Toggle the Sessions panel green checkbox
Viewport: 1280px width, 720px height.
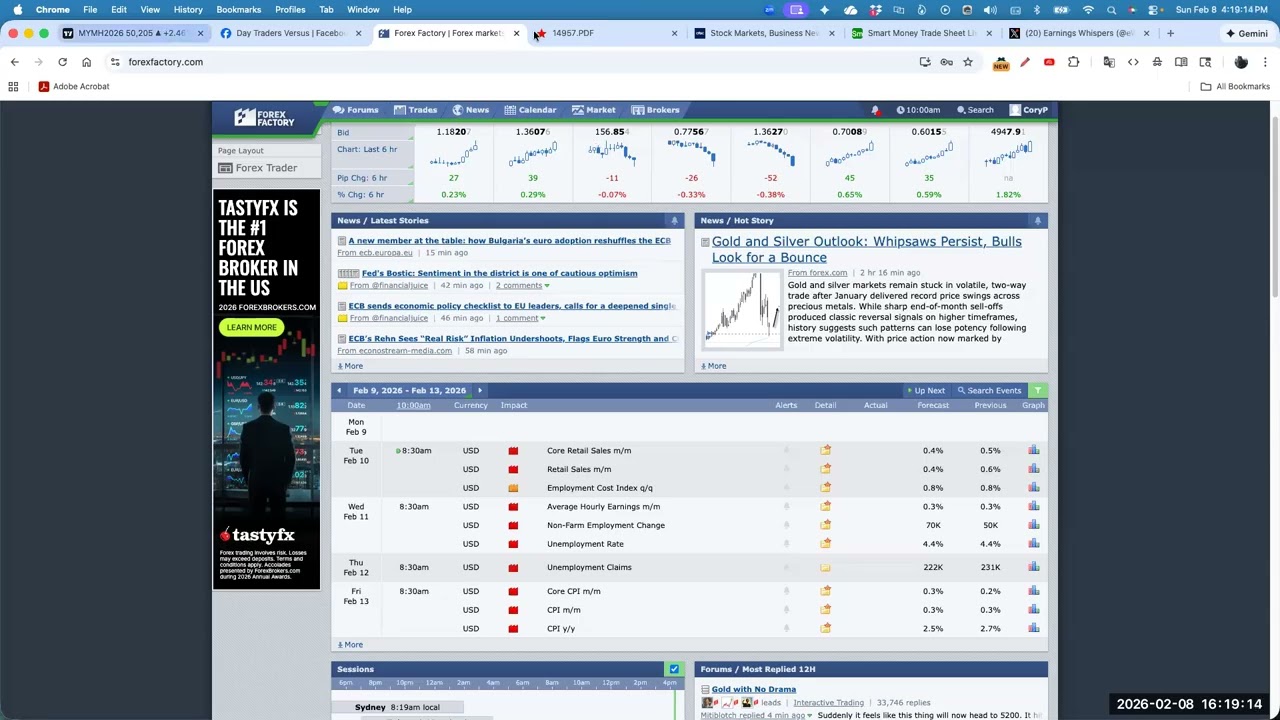(x=674, y=669)
